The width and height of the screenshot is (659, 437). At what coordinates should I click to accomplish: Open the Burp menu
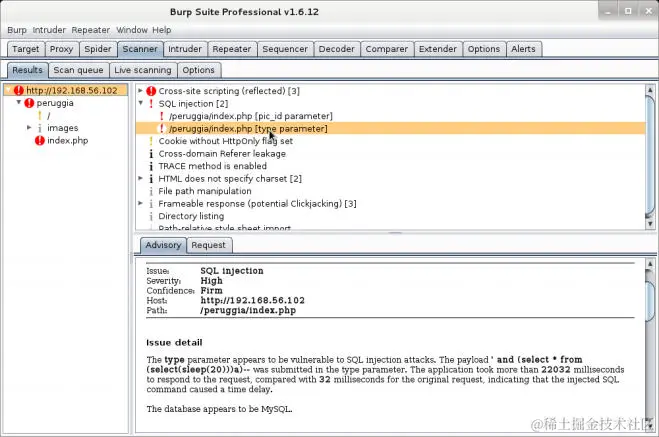pyautogui.click(x=17, y=30)
